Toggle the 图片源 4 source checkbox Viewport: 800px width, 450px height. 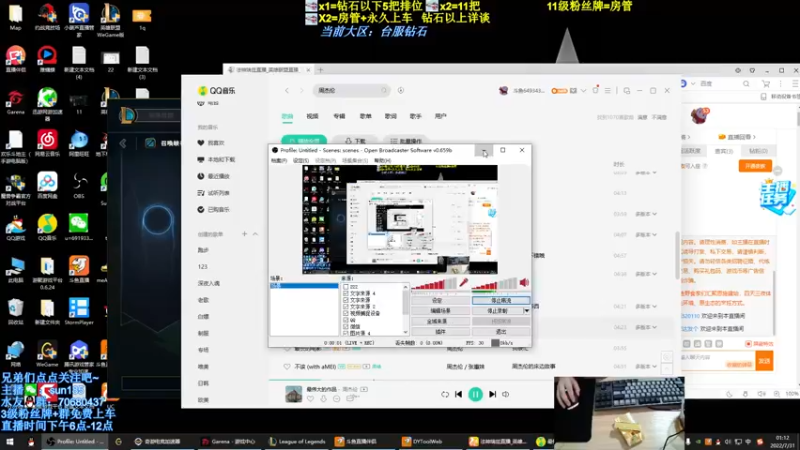(346, 333)
